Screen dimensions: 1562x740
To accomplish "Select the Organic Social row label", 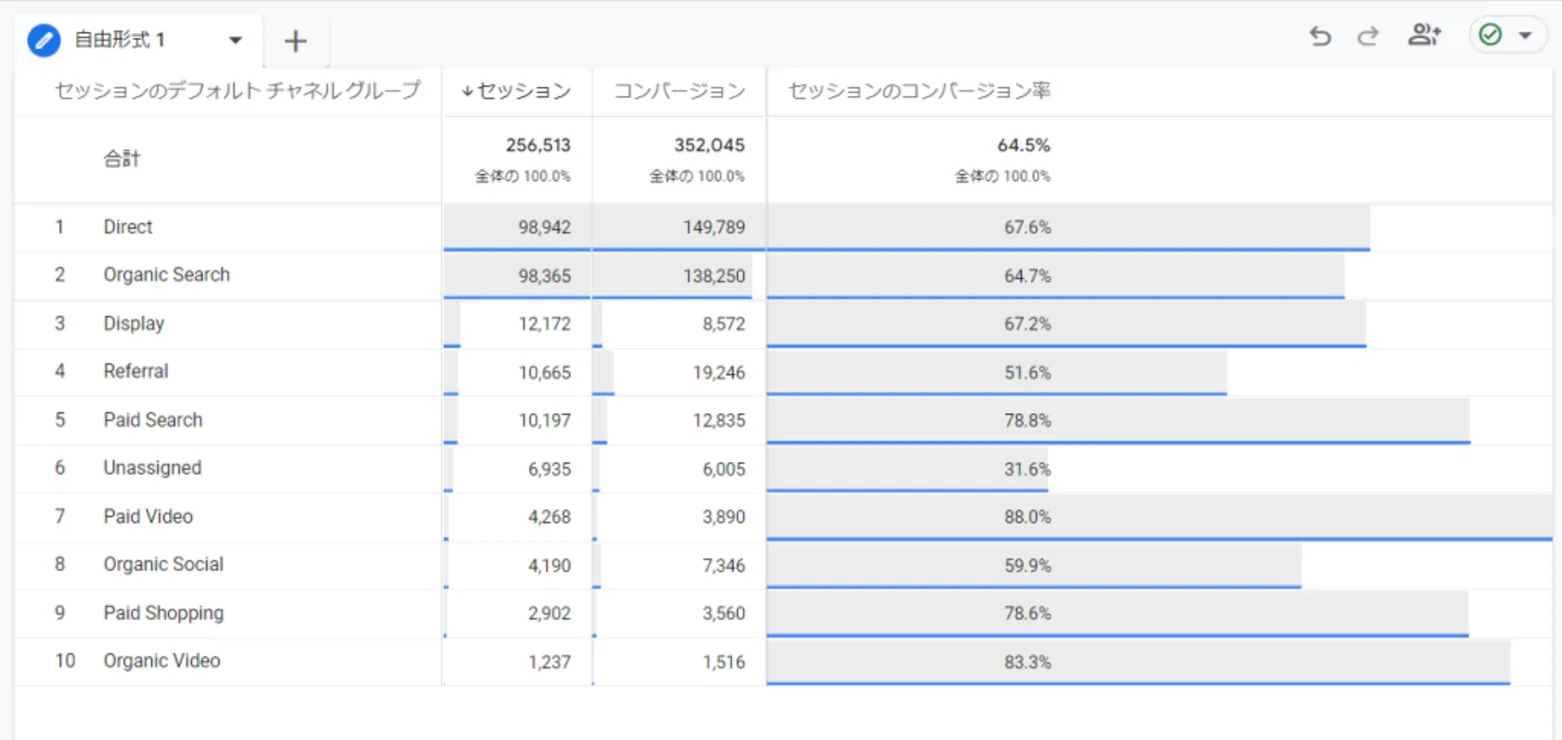I will [164, 564].
